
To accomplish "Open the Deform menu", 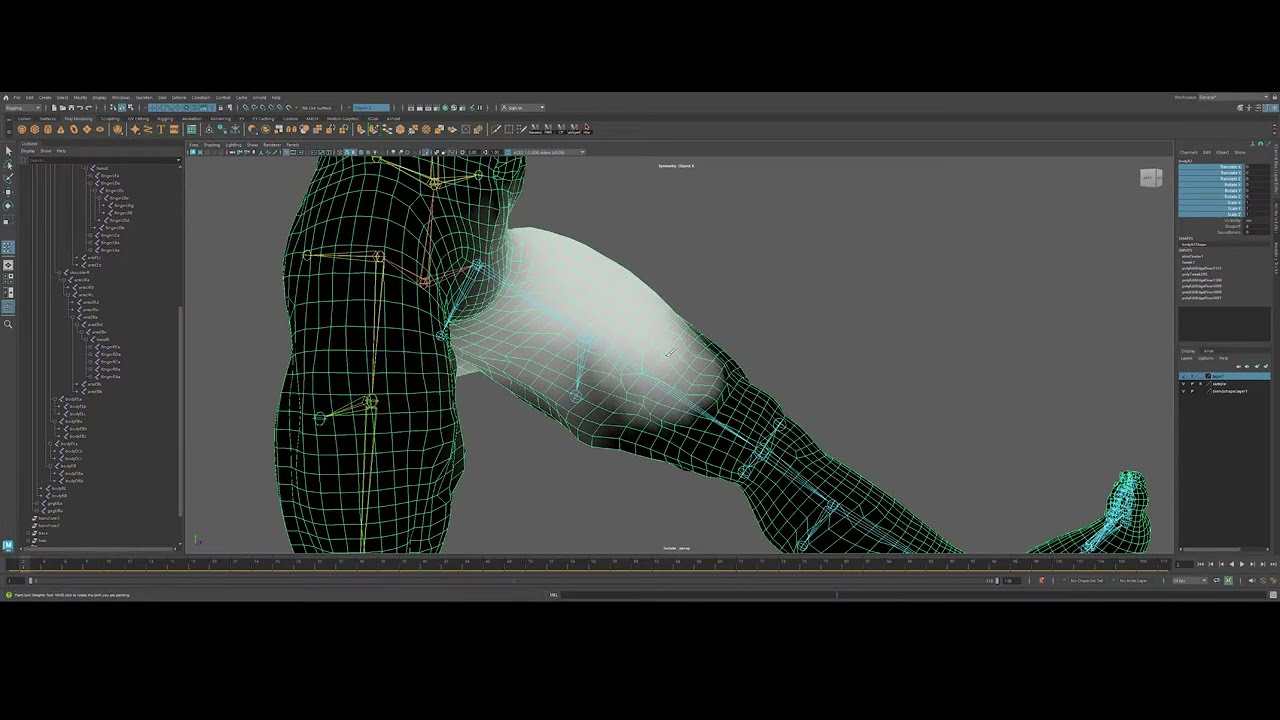I will coord(179,97).
